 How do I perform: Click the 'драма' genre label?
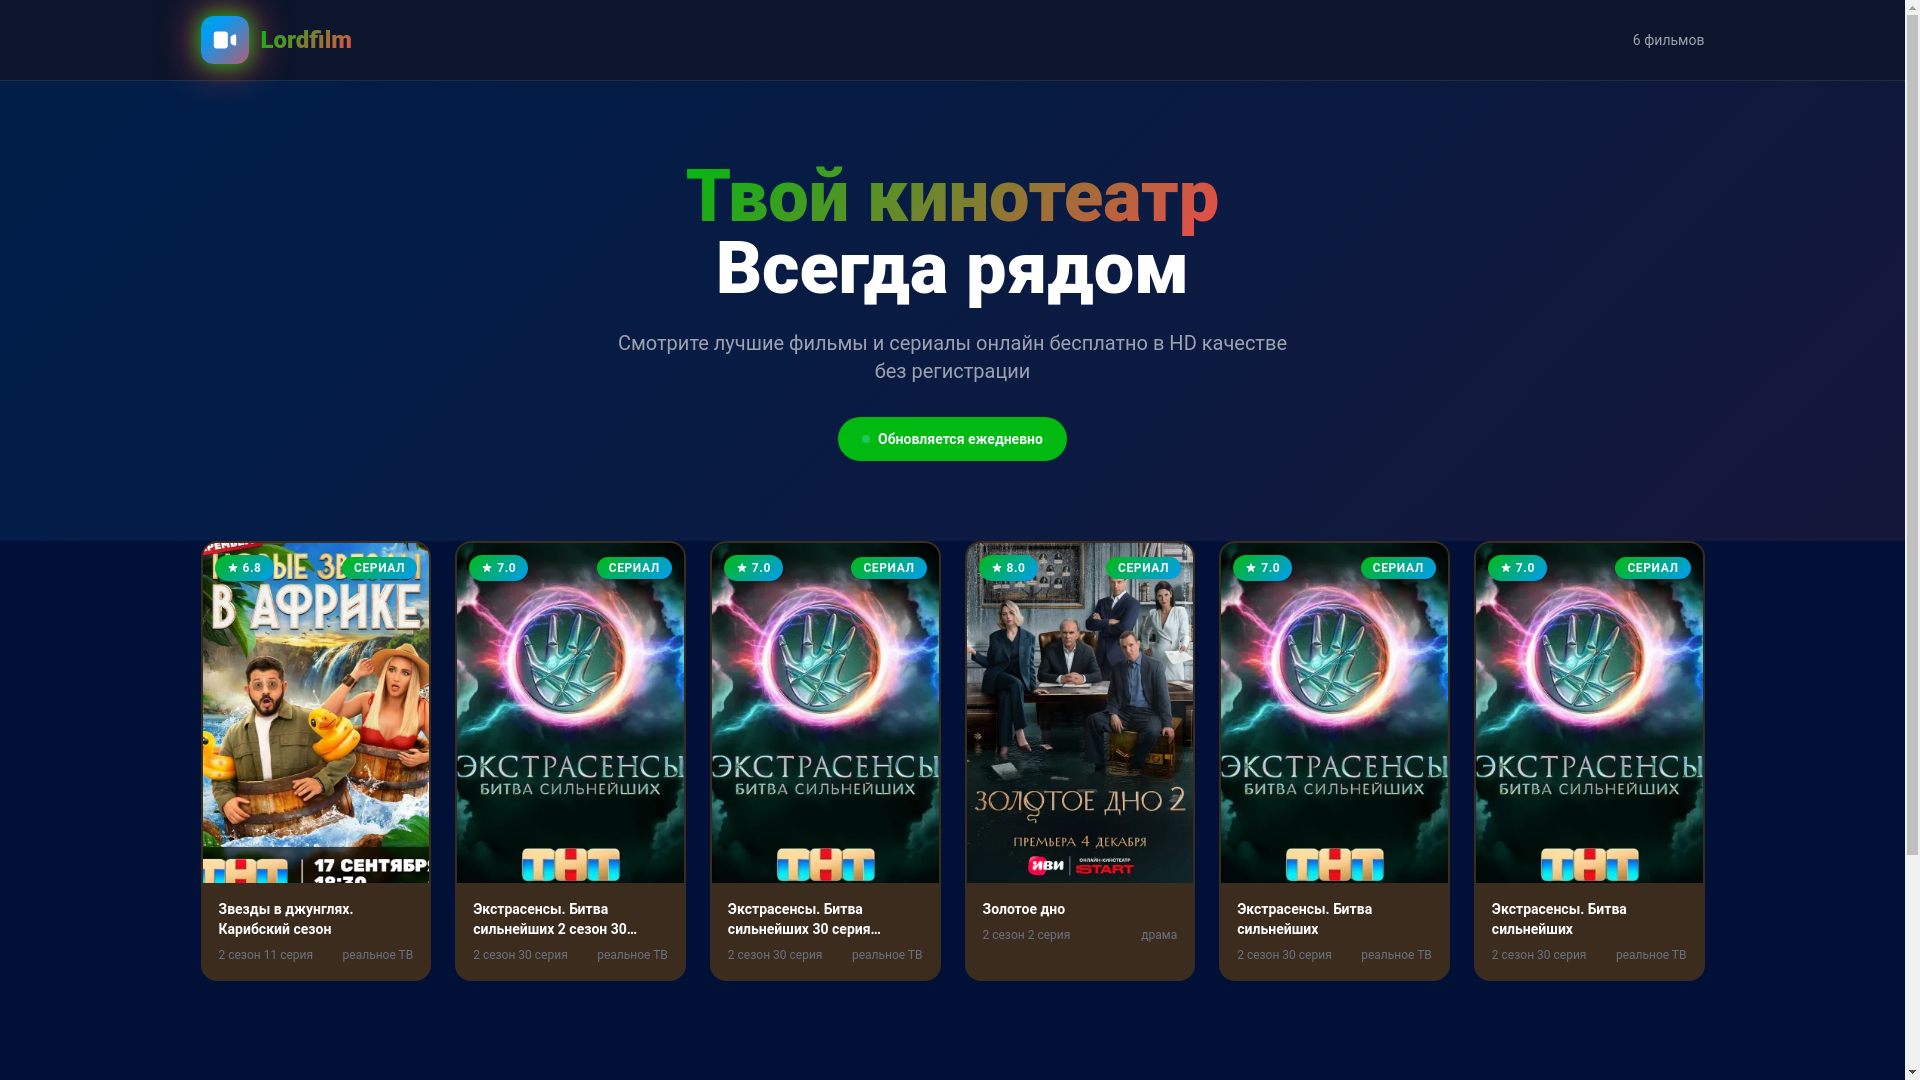[1159, 935]
